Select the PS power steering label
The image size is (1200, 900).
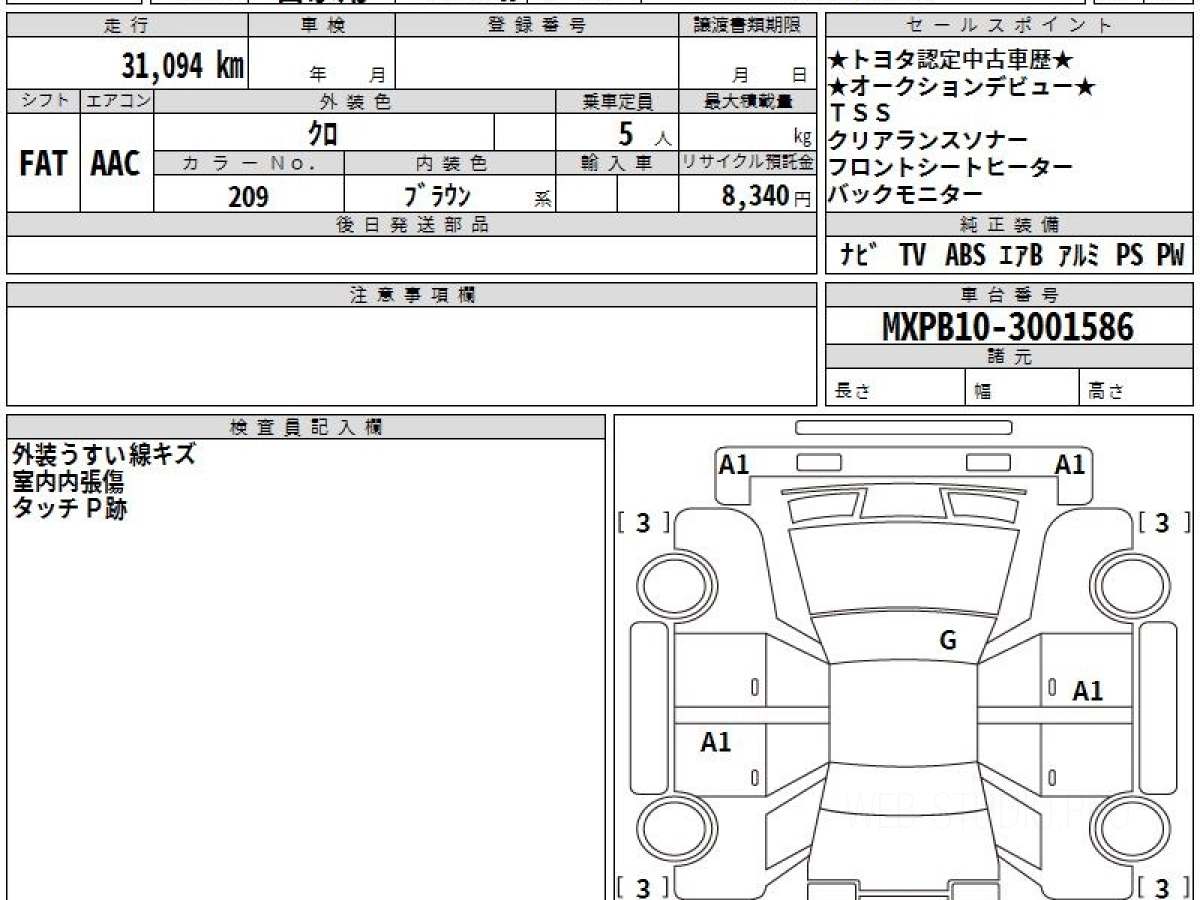point(1130,255)
